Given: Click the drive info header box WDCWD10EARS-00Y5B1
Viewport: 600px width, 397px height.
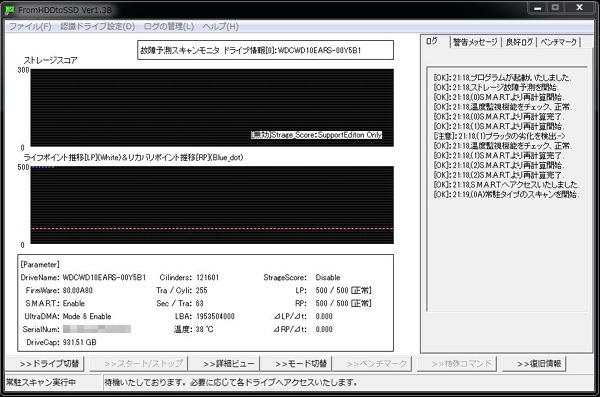Looking at the screenshot, I should (265, 50).
